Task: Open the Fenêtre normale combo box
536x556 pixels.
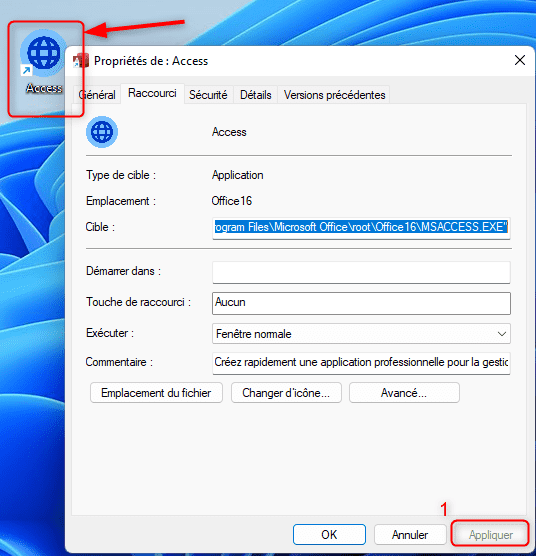Action: click(x=361, y=334)
